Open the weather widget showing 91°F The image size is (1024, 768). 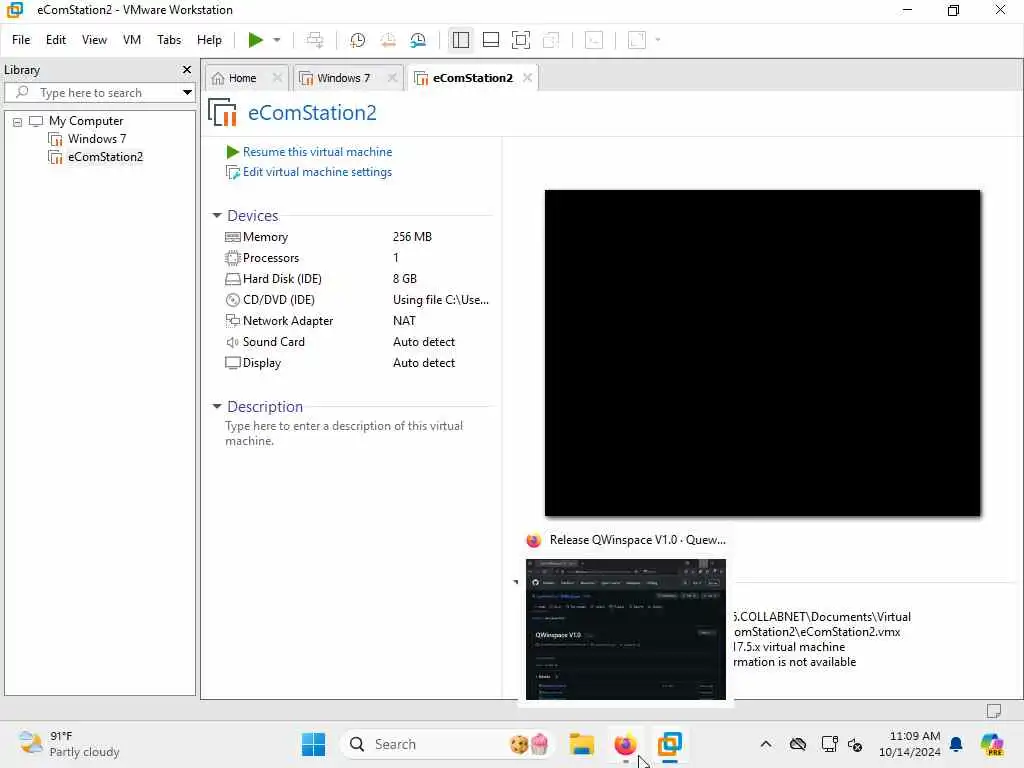pos(69,744)
